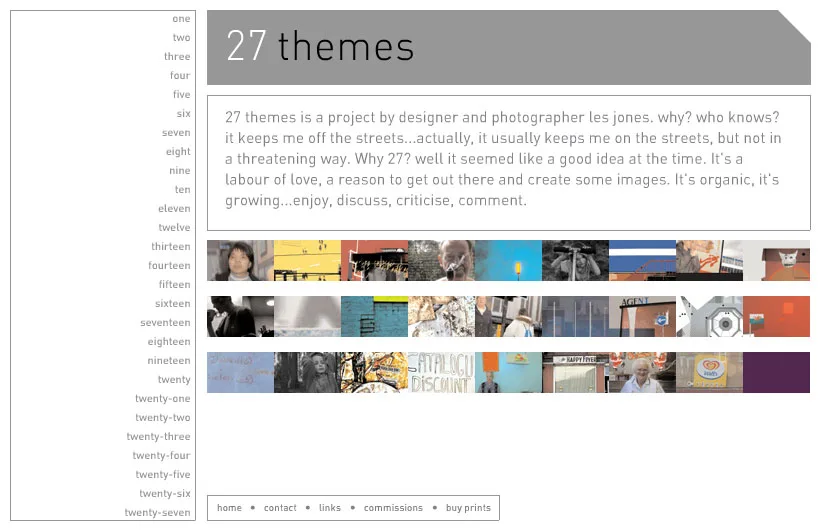Image resolution: width=821 pixels, height=531 pixels.
Task: Go to theme 'one' in sidebar
Action: [x=181, y=19]
